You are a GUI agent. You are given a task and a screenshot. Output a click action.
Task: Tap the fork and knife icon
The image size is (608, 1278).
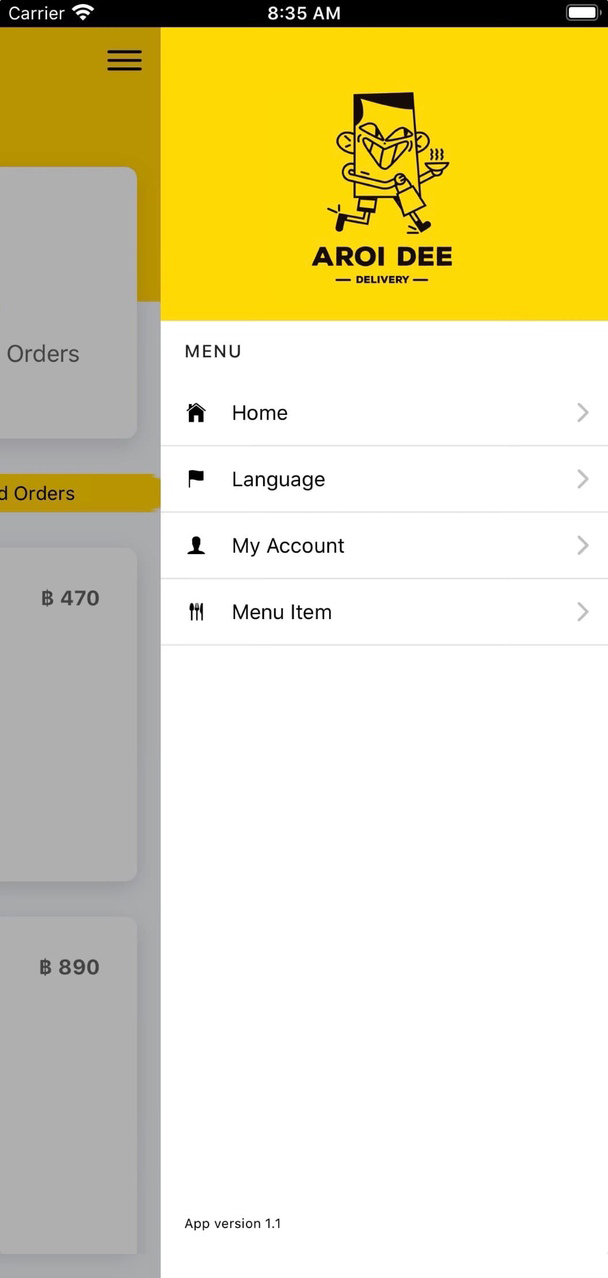click(x=196, y=612)
